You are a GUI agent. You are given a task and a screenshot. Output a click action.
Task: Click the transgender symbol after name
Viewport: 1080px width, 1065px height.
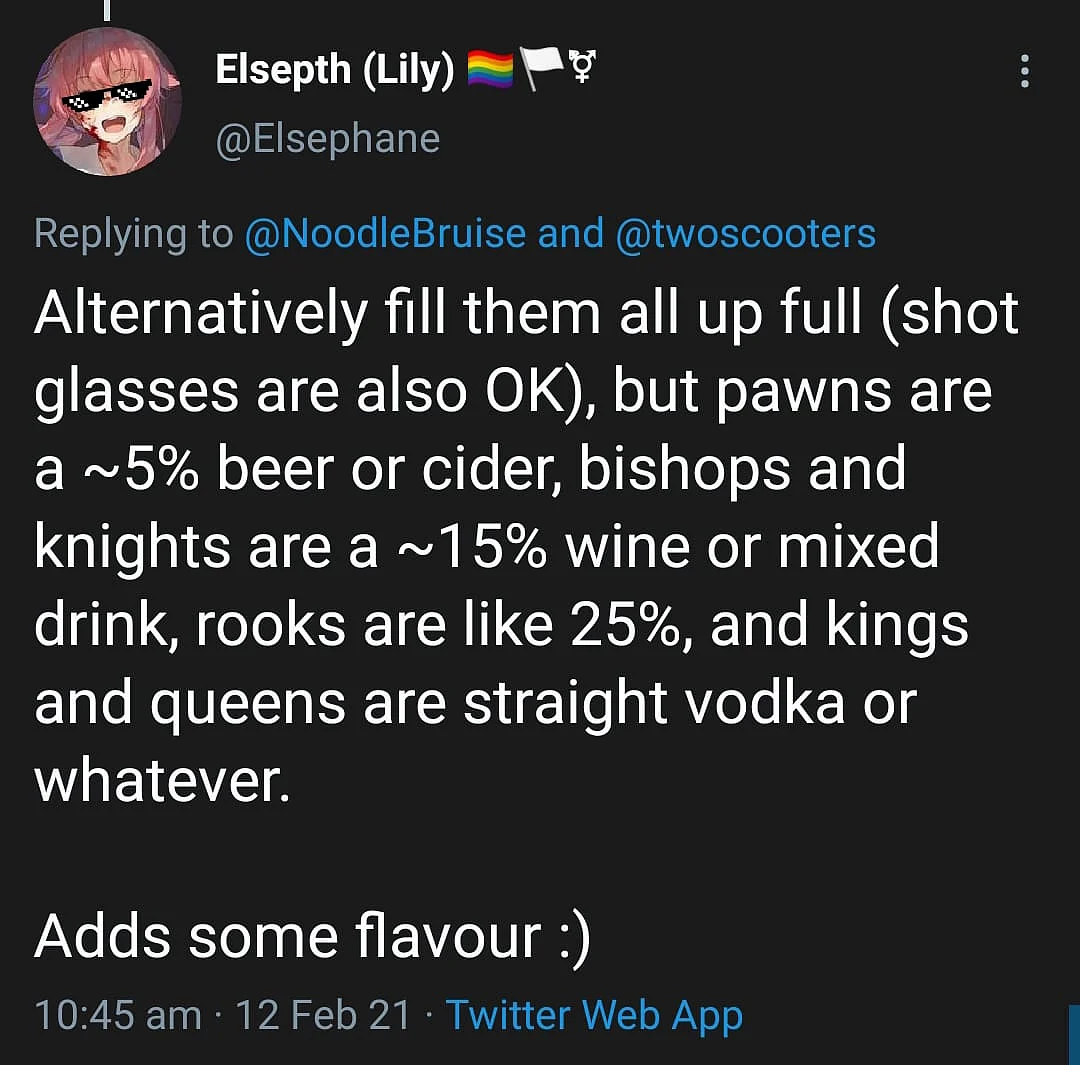pyautogui.click(x=583, y=67)
